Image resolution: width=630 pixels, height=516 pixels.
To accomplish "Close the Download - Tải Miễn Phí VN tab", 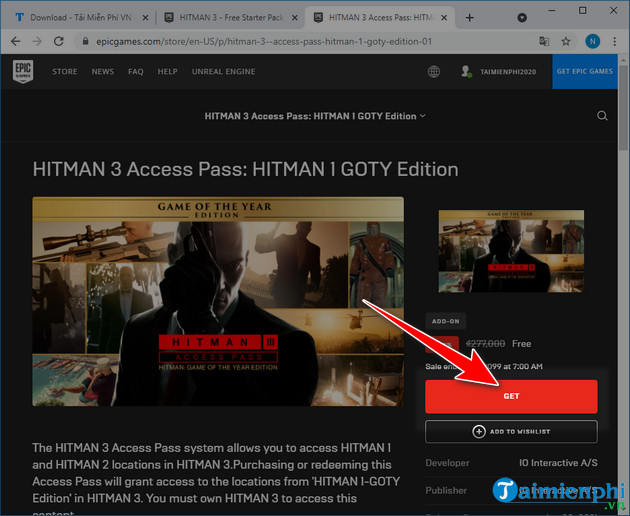I will [x=145, y=18].
